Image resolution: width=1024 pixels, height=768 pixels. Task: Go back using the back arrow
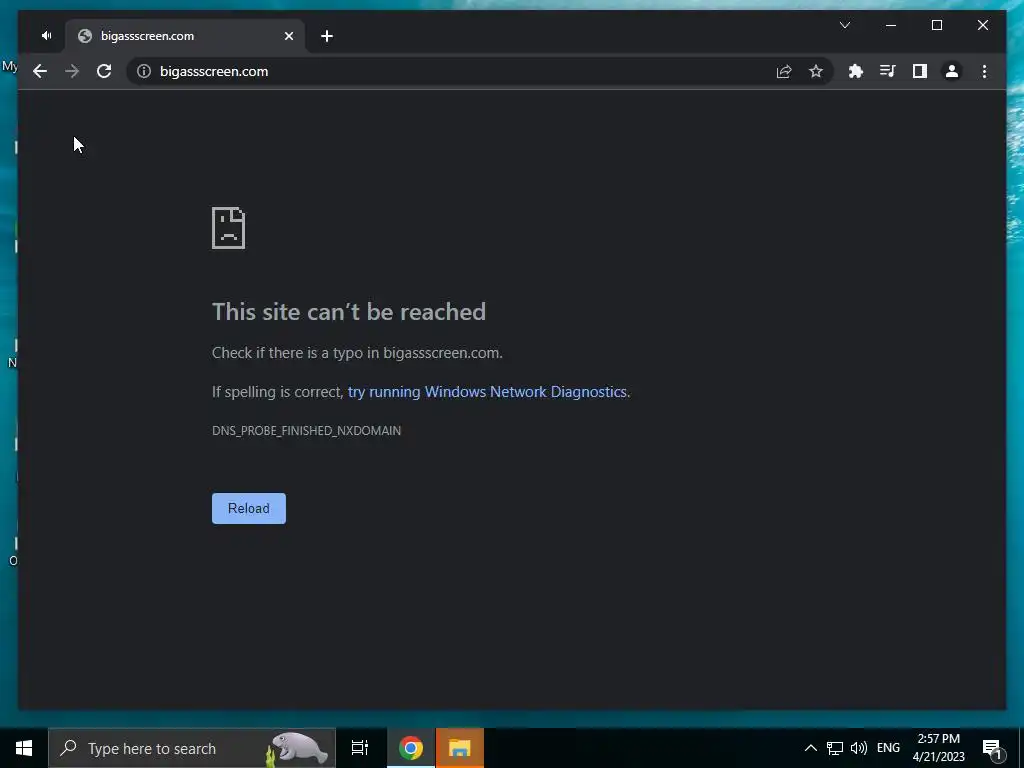tap(40, 71)
